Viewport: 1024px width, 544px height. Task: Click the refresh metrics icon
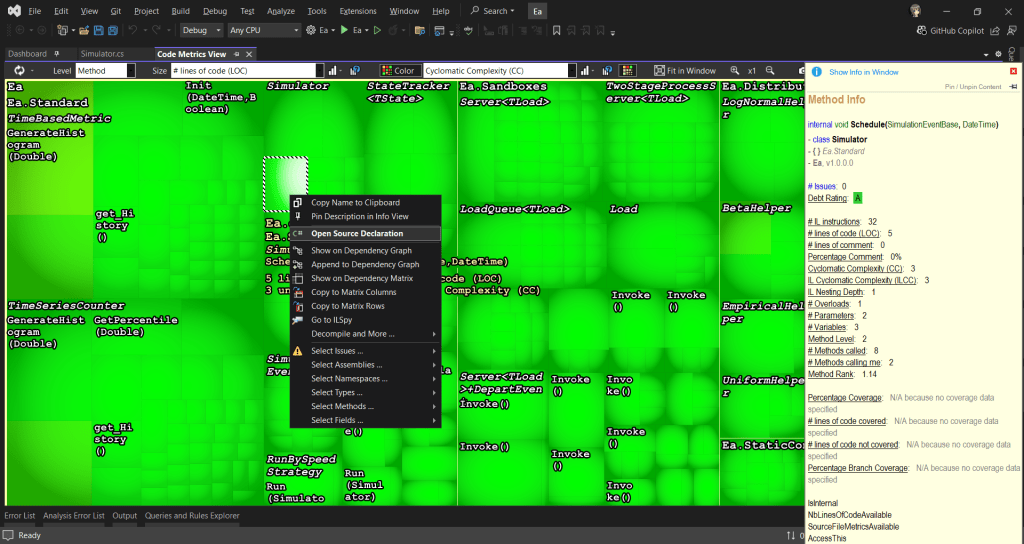pos(19,71)
